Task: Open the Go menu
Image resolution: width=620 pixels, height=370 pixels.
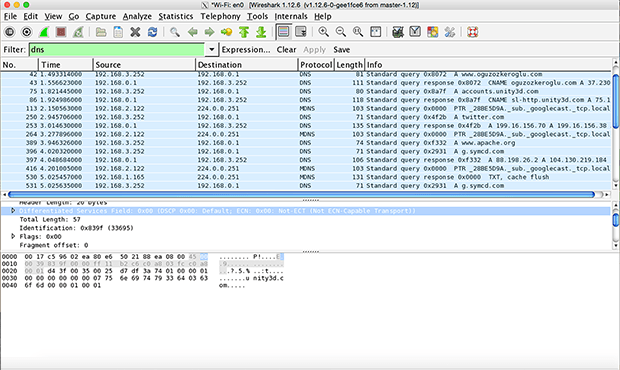Action: point(74,16)
